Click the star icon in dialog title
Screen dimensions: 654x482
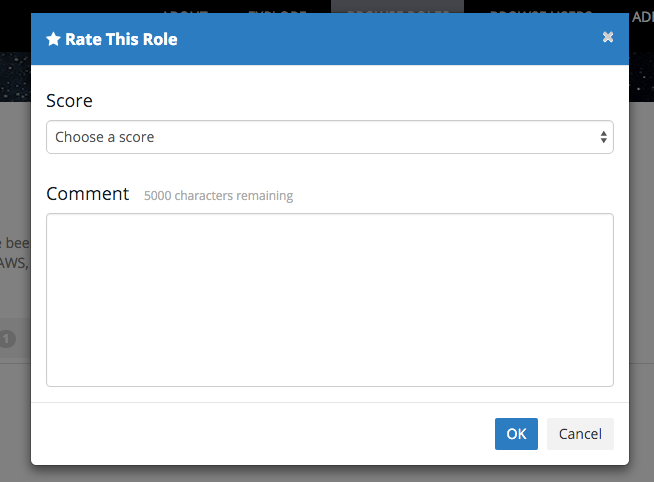click(54, 39)
